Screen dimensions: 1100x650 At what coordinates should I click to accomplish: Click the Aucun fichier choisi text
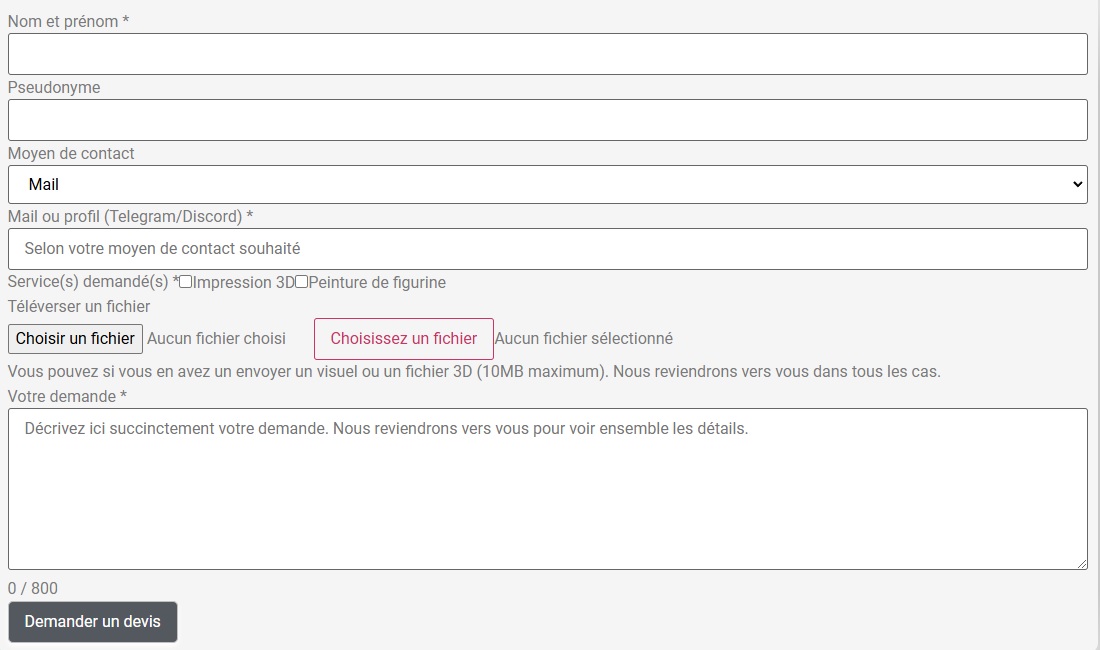click(x=216, y=339)
